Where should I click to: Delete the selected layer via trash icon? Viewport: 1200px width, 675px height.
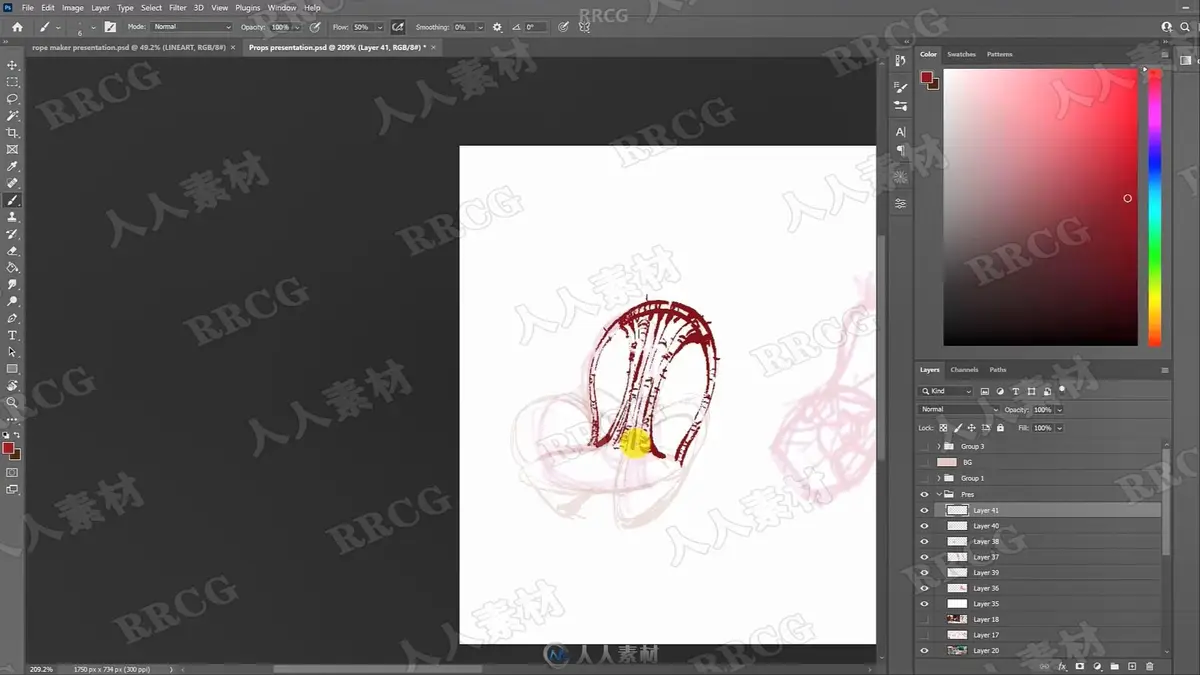click(1150, 666)
